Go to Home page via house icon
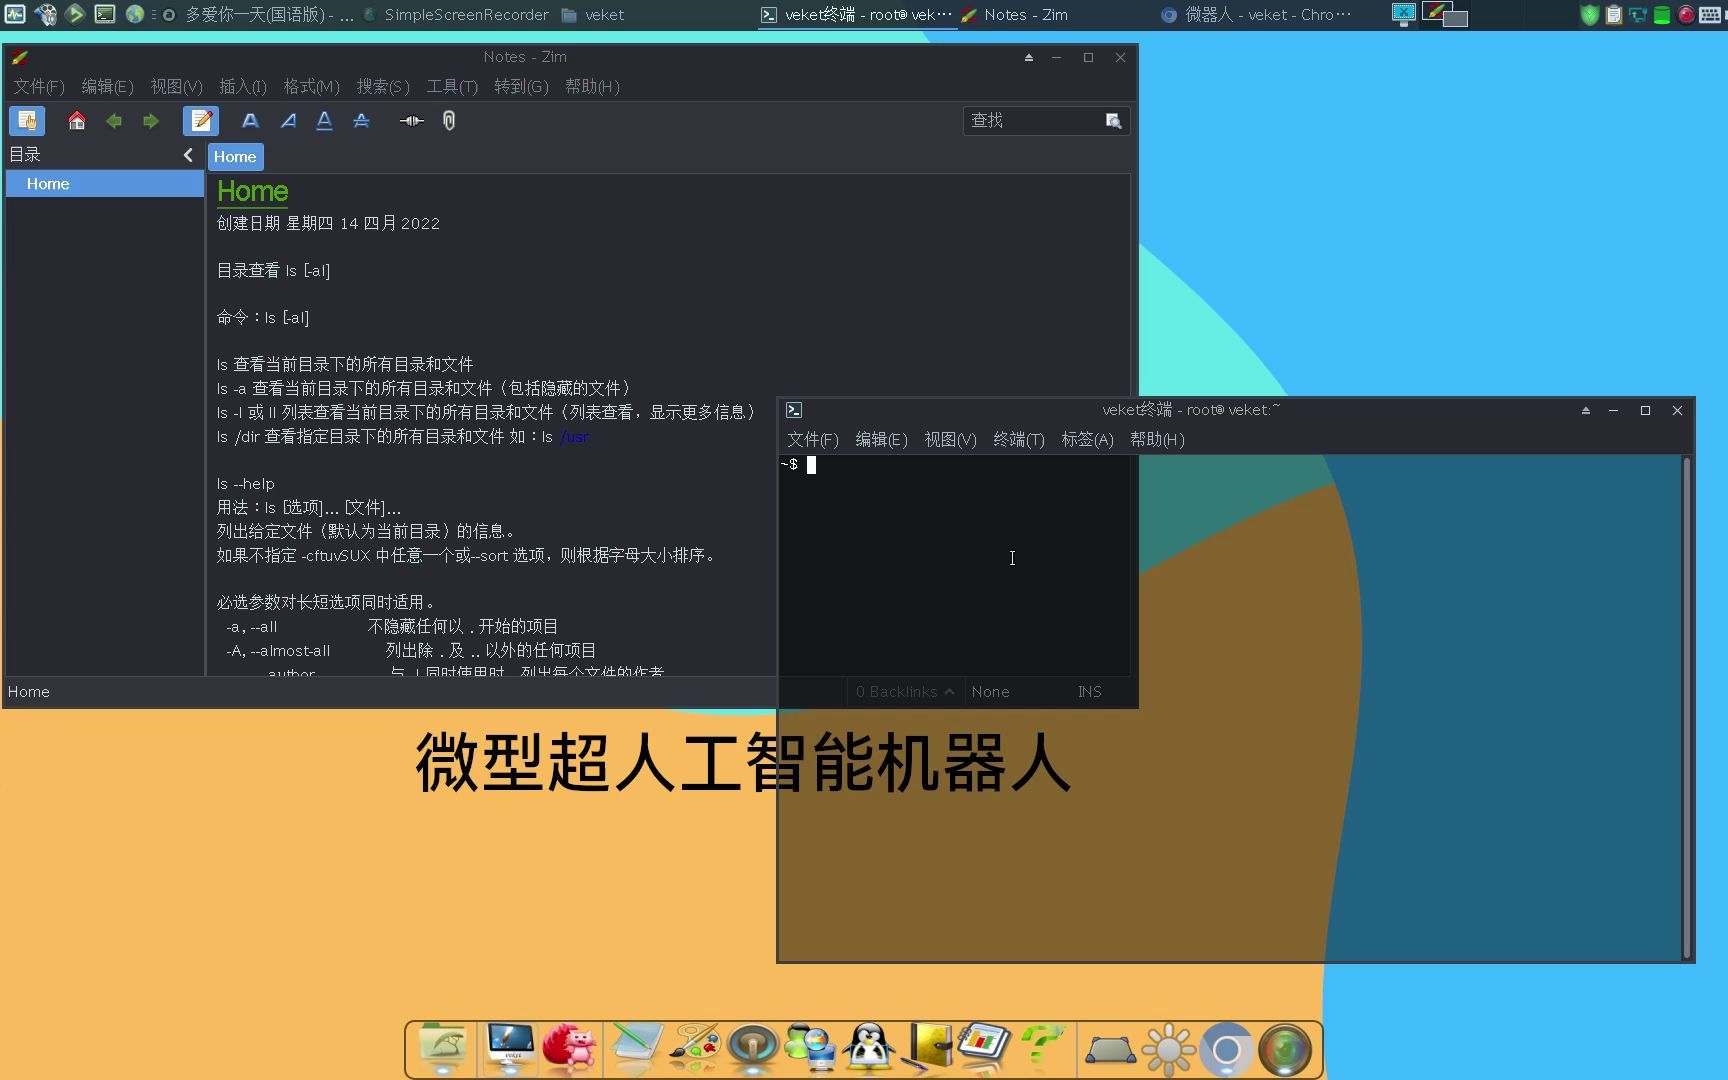The width and height of the screenshot is (1728, 1080). tap(77, 121)
